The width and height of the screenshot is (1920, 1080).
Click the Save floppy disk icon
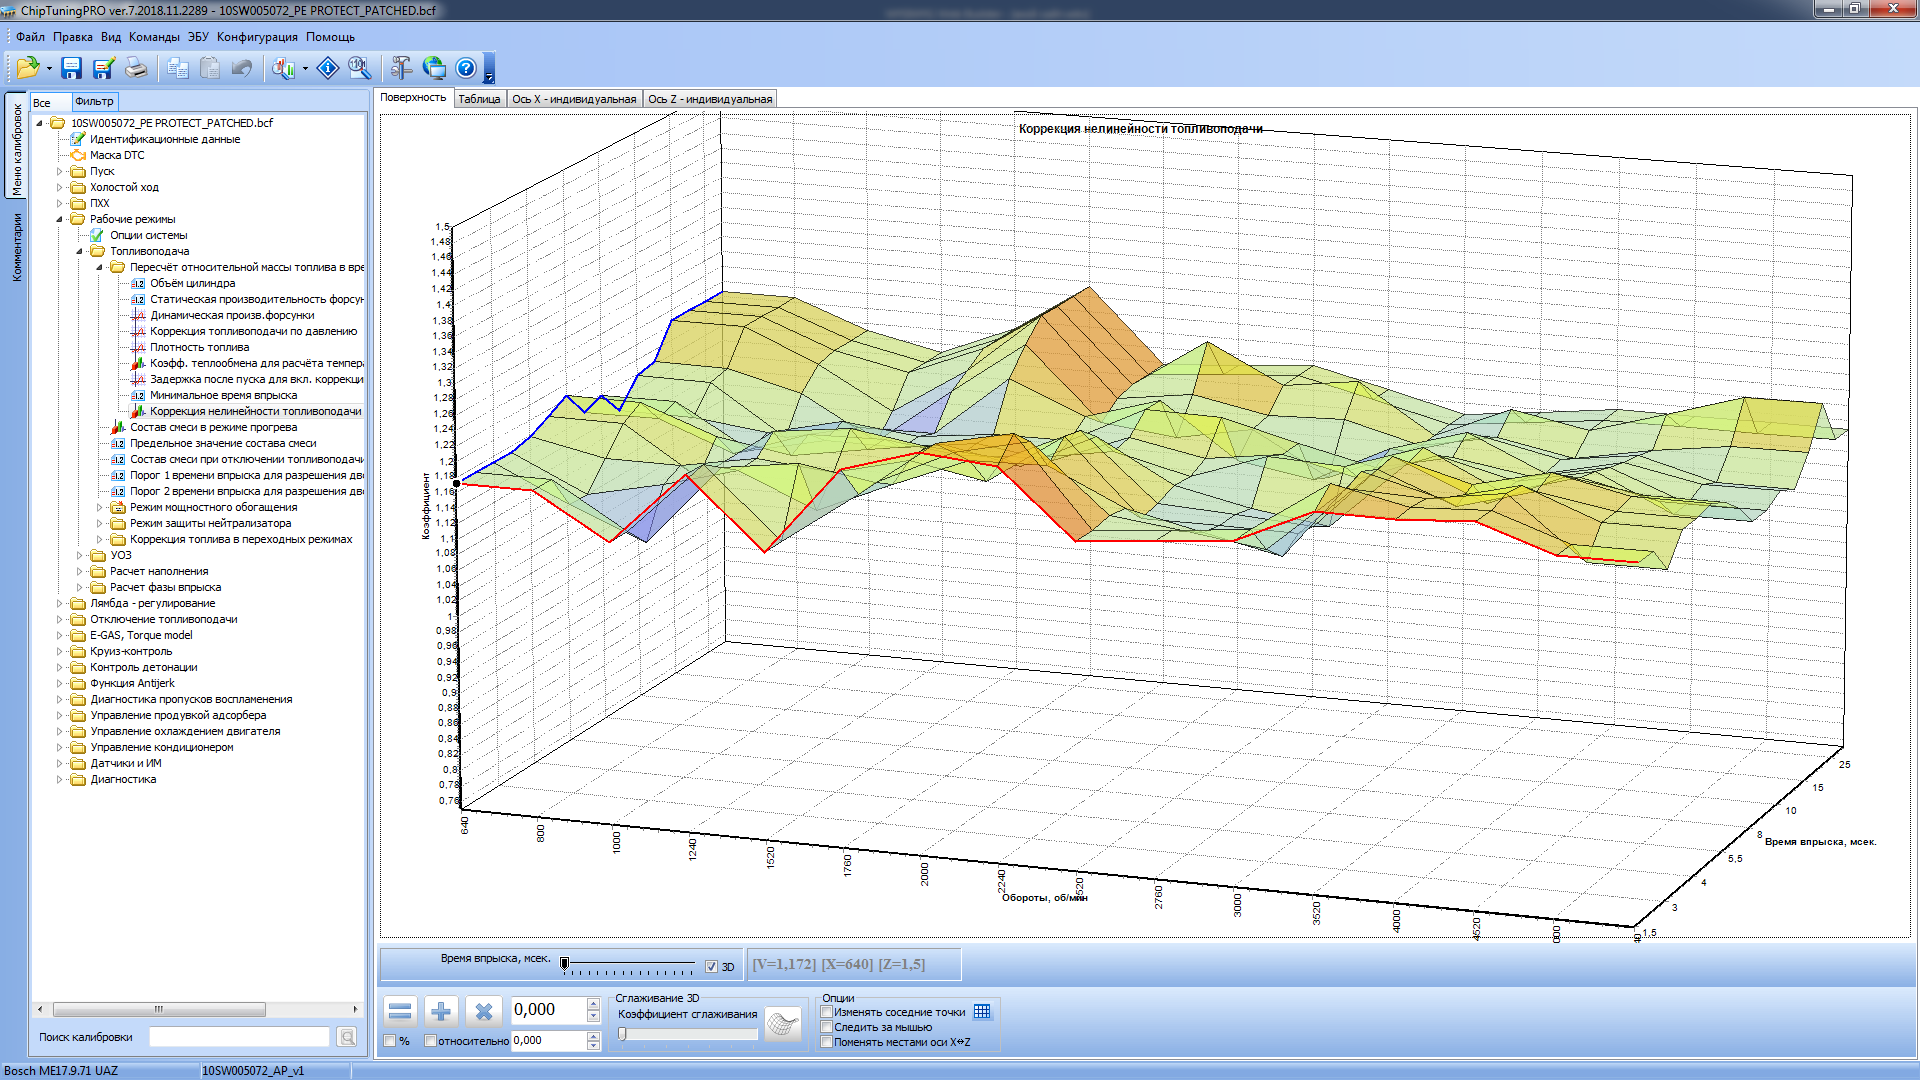71,68
